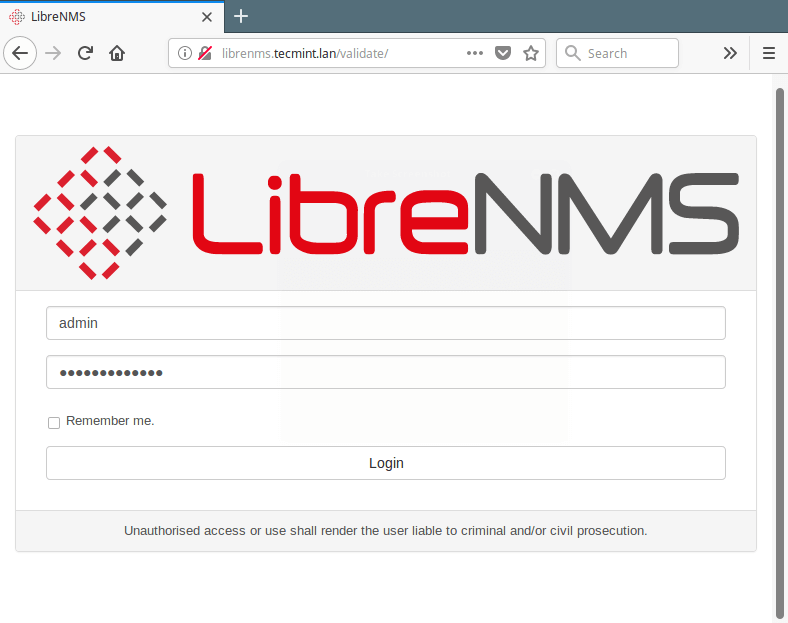The width and height of the screenshot is (788, 623).
Task: Focus the browser Search field
Action: (618, 53)
